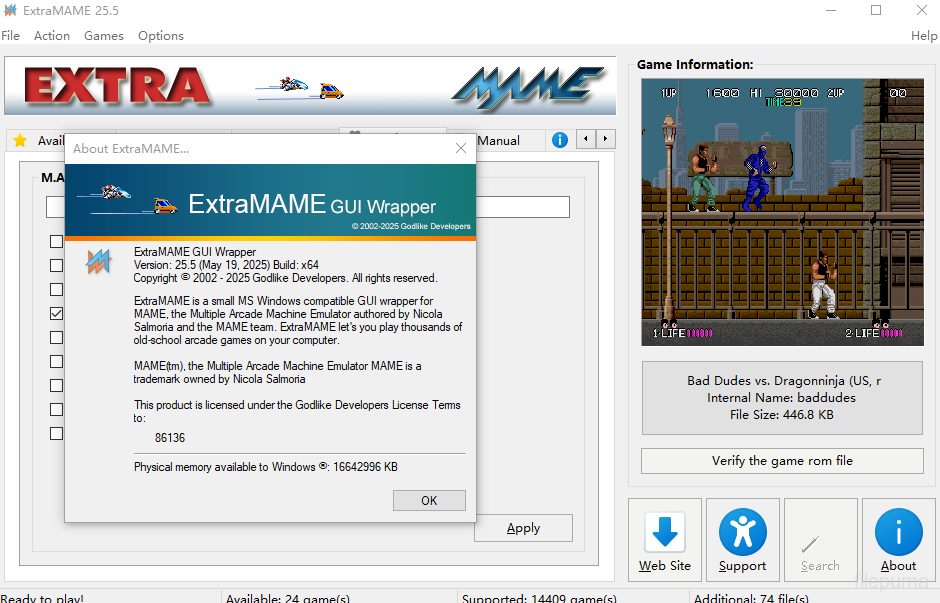Image resolution: width=940 pixels, height=603 pixels.
Task: Click Verify the game rom file
Action: click(782, 460)
